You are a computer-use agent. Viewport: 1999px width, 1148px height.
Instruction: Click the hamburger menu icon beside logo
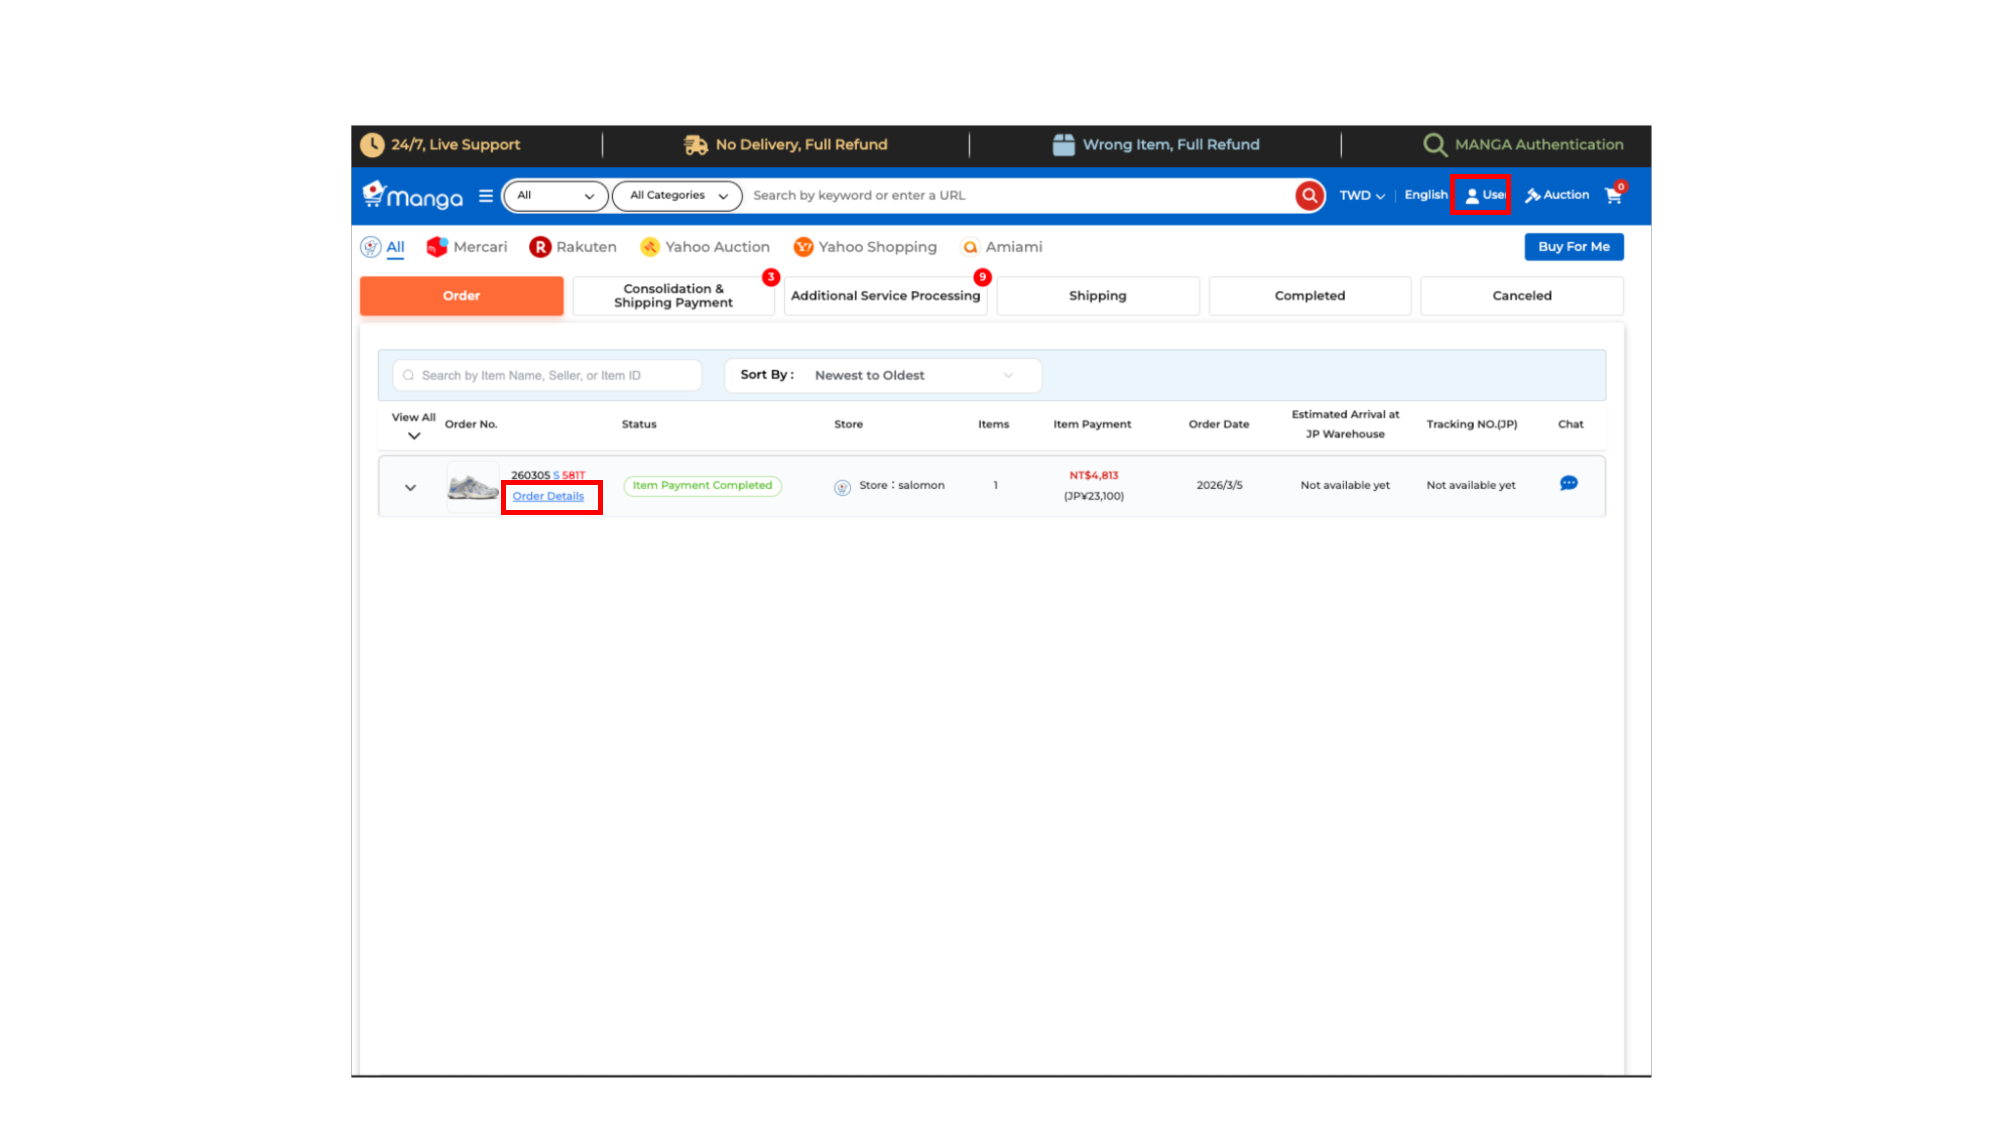486,196
